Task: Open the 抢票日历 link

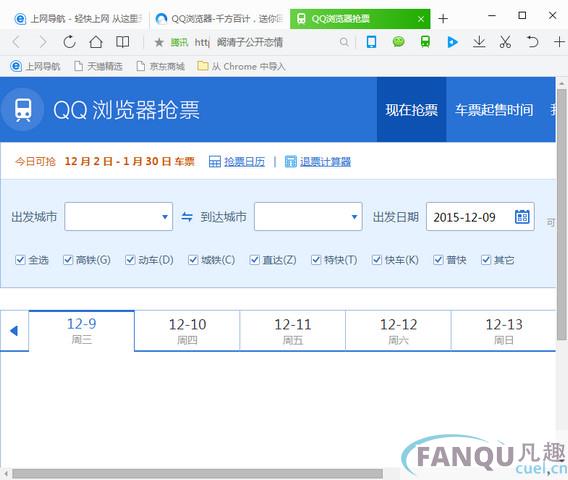Action: click(245, 162)
